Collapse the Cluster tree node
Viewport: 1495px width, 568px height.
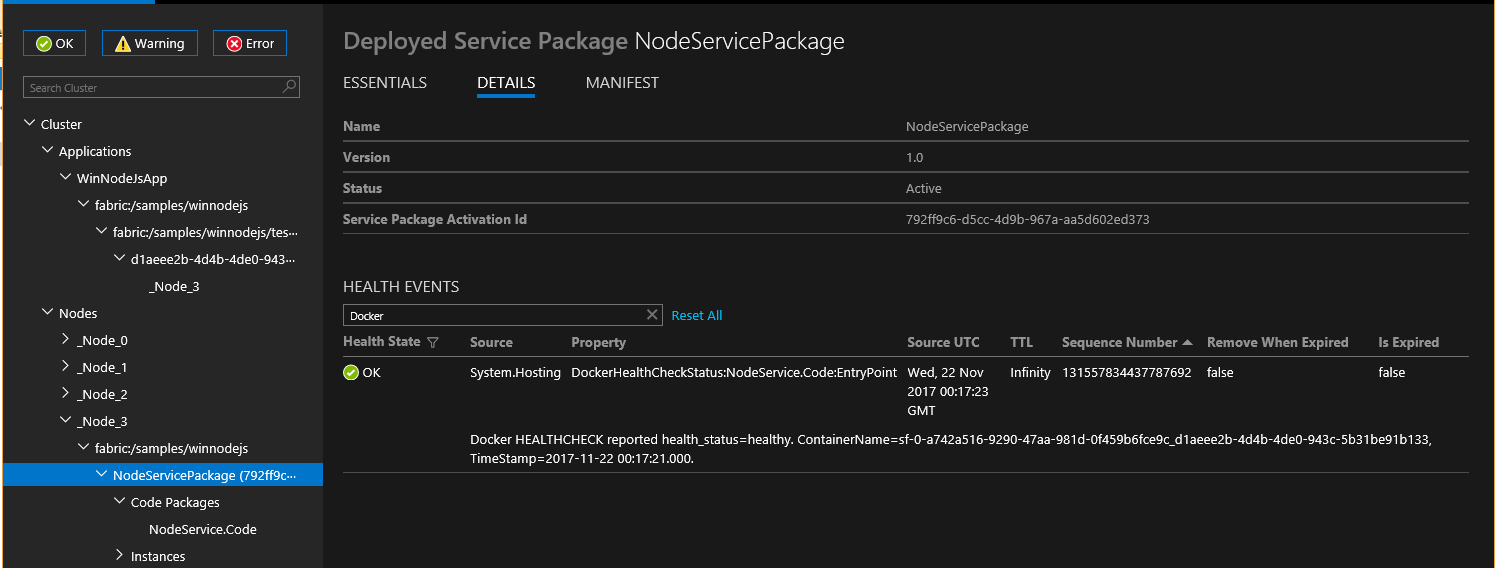click(30, 124)
